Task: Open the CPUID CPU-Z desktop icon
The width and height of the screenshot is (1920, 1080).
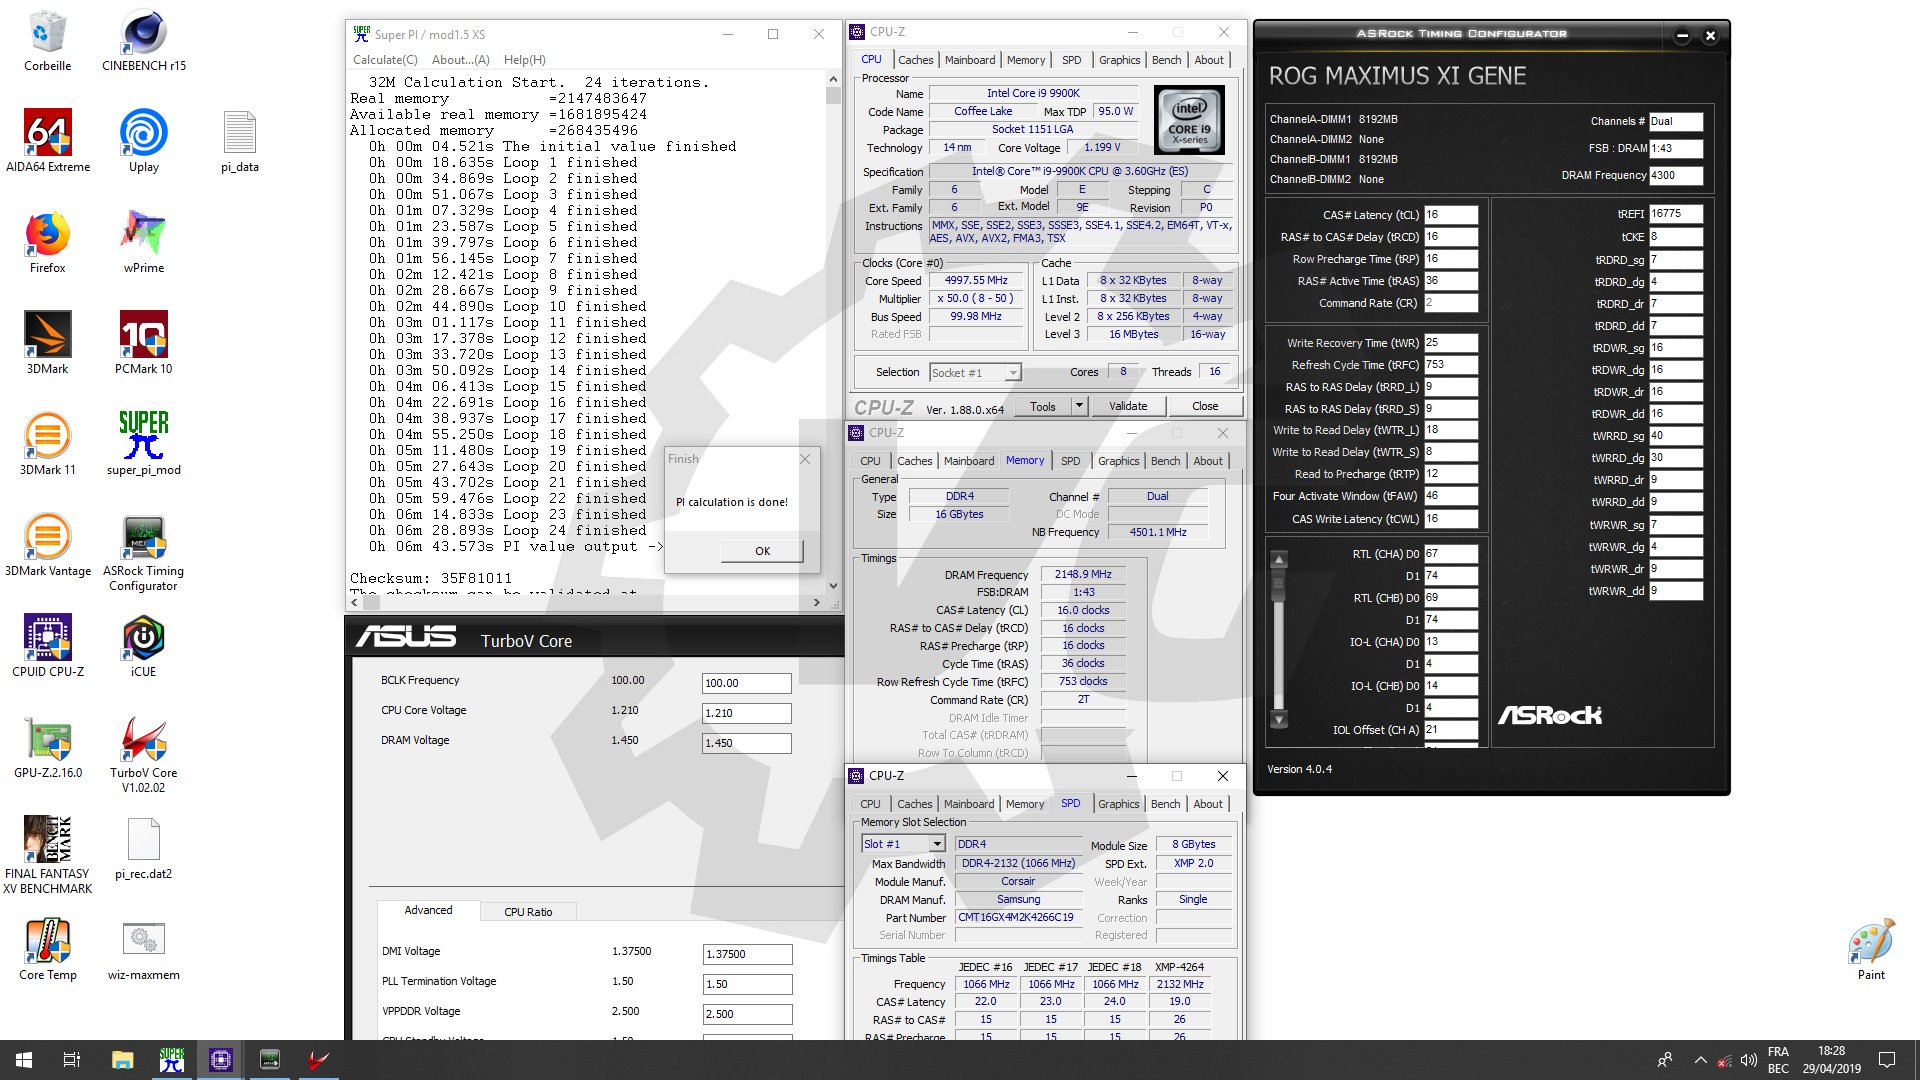Action: pos(47,646)
